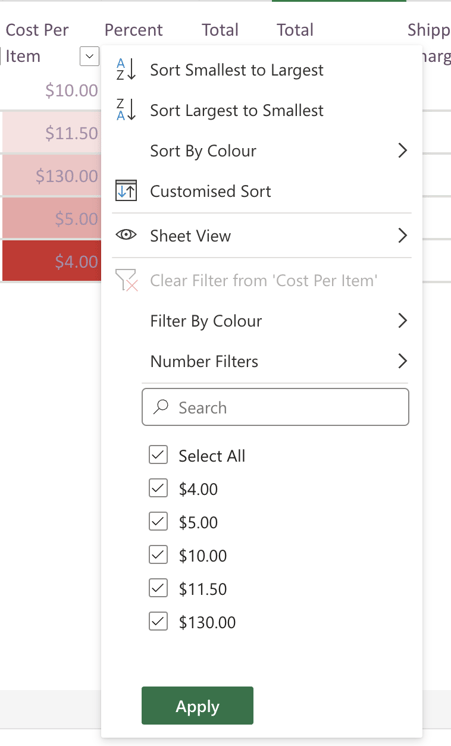Choose Sort Largest to Smallest

pos(236,110)
